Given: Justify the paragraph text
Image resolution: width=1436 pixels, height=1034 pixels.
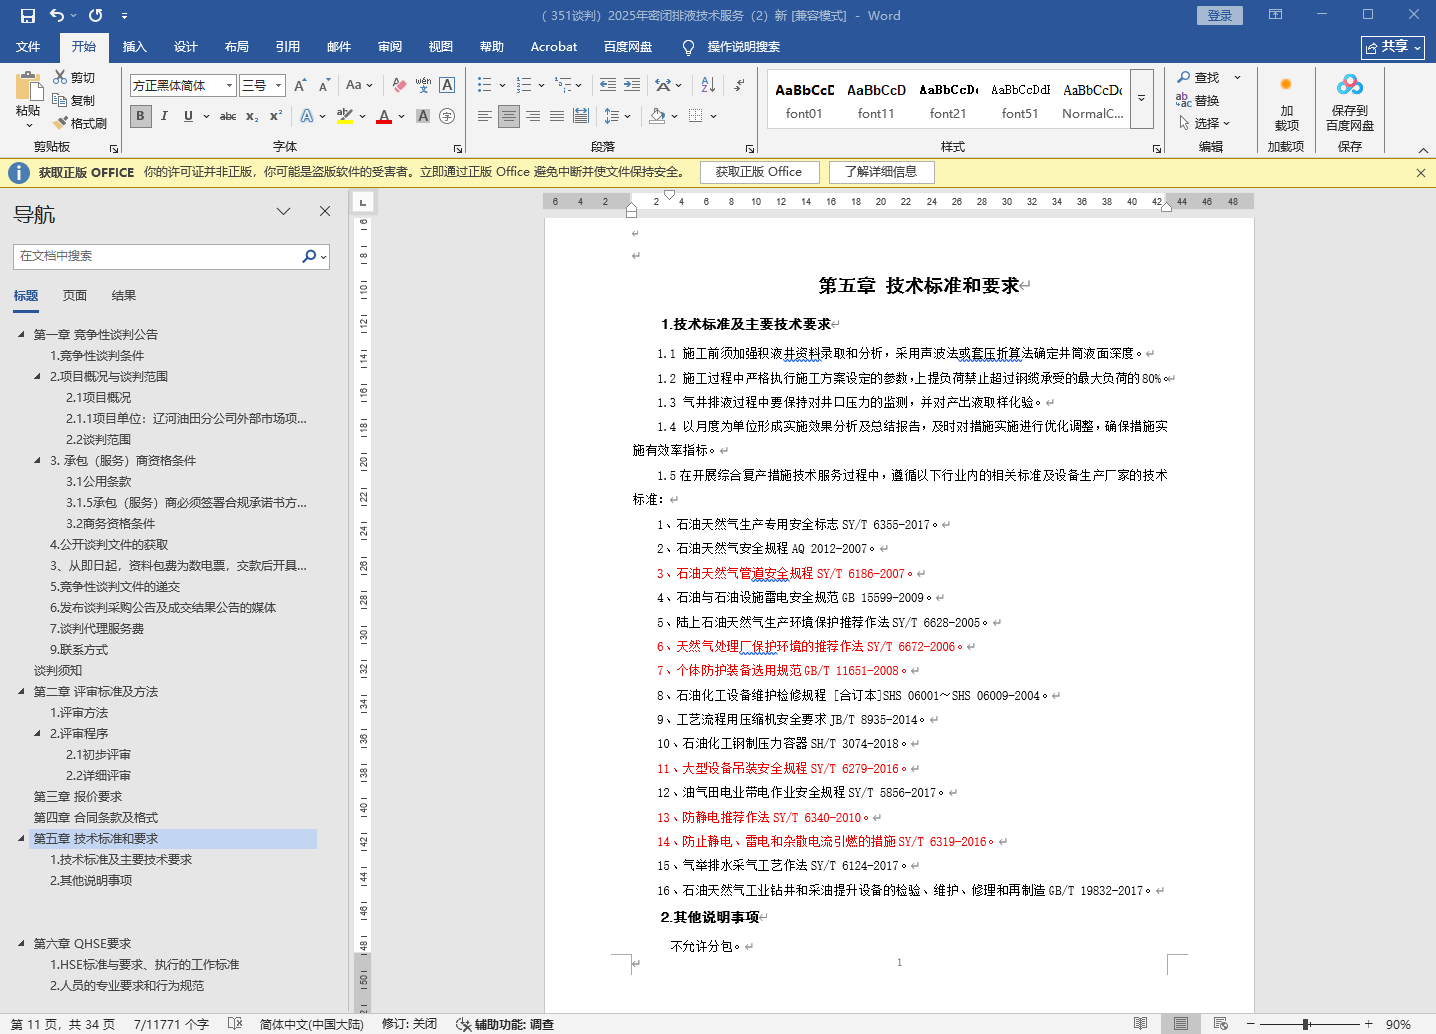Looking at the screenshot, I should (x=557, y=116).
